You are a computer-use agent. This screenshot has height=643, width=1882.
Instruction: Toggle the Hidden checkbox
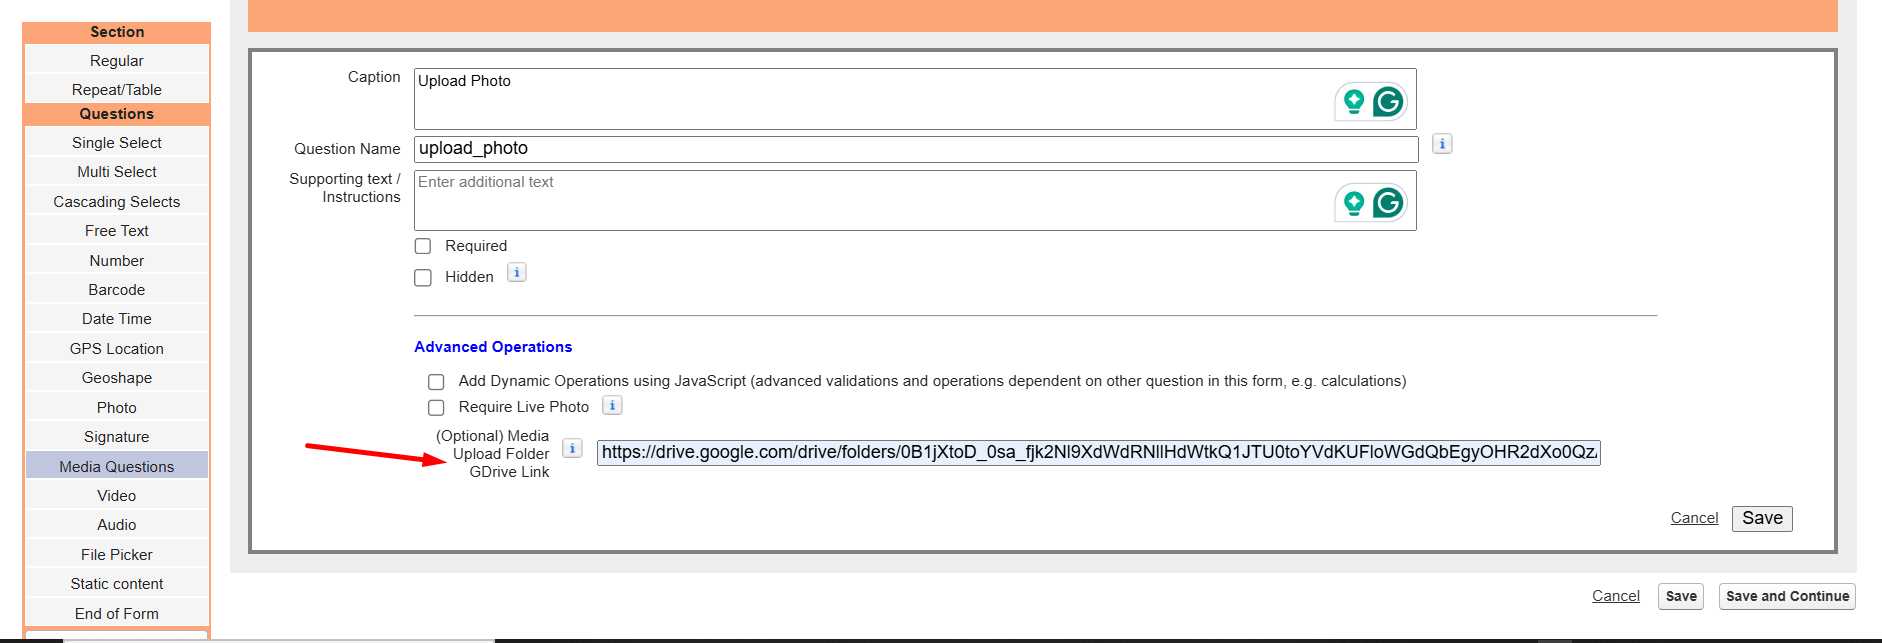[x=423, y=277]
